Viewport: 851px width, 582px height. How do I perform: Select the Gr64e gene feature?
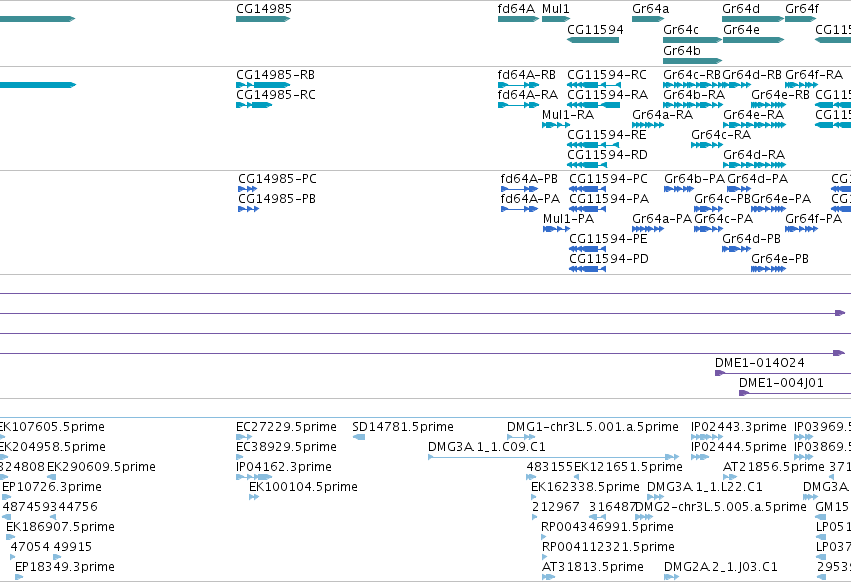pos(753,40)
